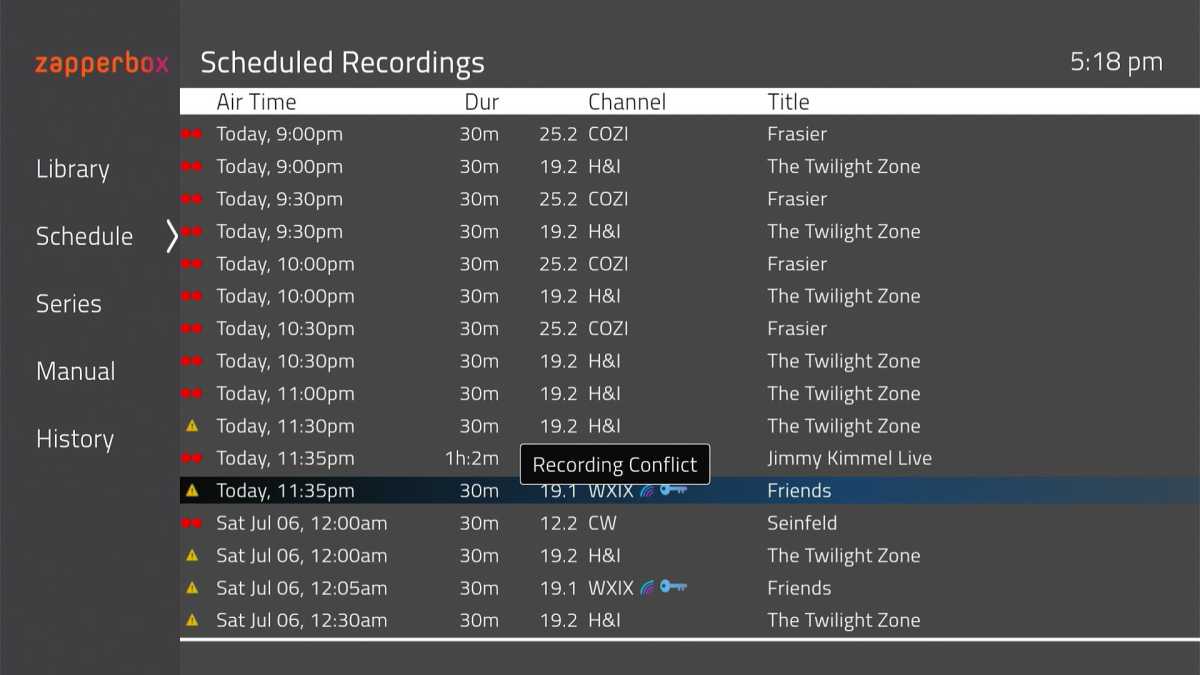Click record icon on 9:00pm Twilight Zone row
1200x675 pixels.
(x=192, y=166)
